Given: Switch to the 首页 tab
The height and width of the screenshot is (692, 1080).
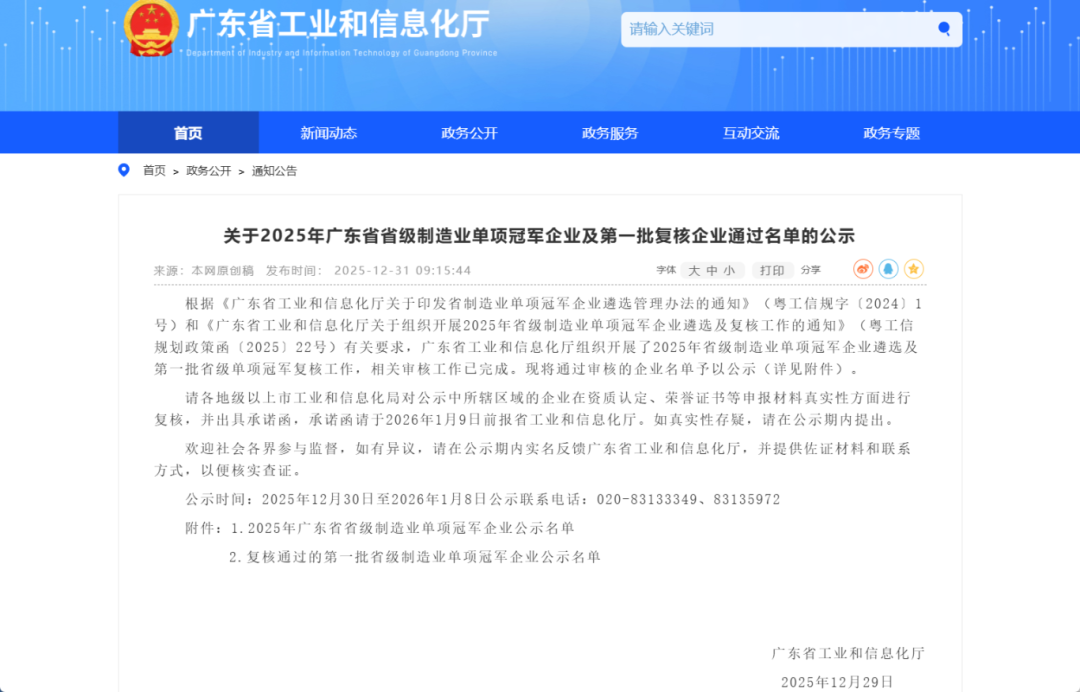Looking at the screenshot, I should (188, 132).
